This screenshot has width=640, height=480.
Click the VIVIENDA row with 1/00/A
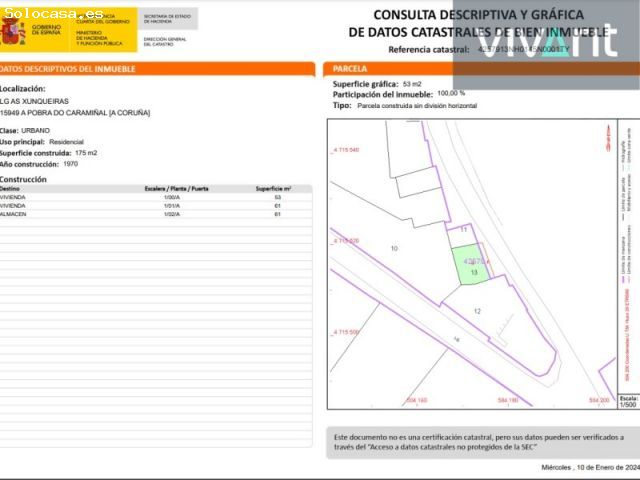click(156, 197)
